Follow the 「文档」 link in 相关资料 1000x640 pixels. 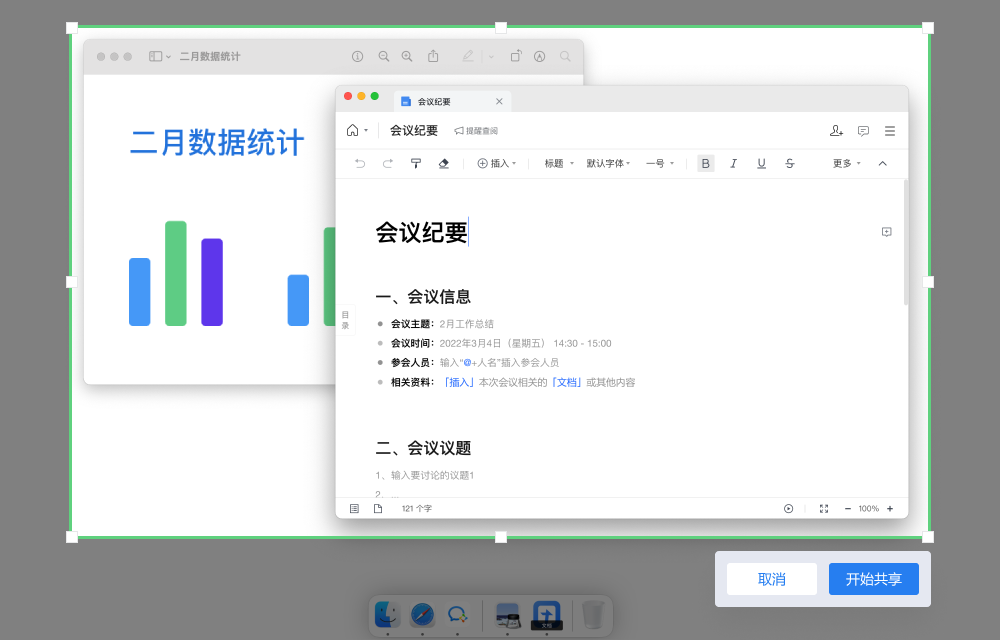coord(566,382)
